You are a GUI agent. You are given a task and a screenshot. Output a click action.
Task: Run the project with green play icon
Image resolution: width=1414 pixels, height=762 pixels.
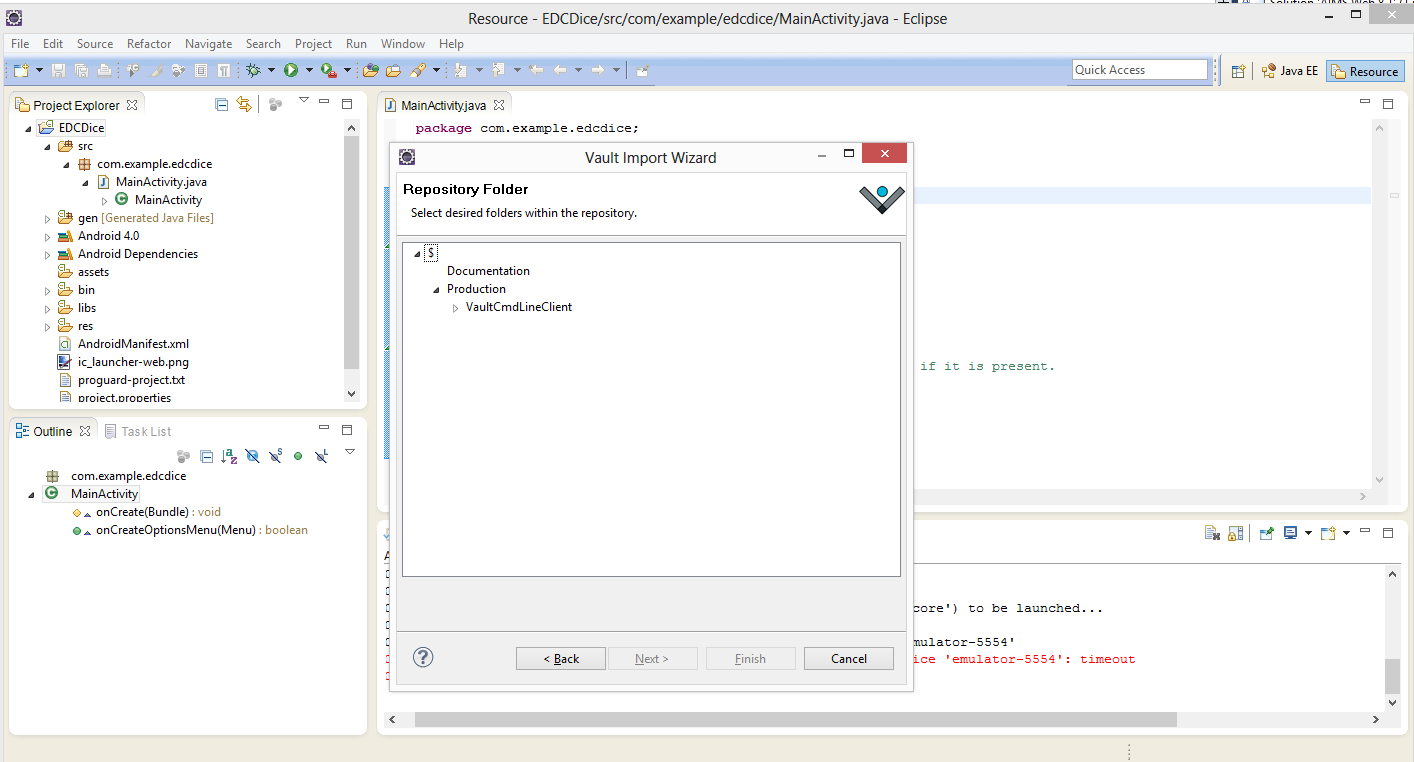tap(291, 70)
